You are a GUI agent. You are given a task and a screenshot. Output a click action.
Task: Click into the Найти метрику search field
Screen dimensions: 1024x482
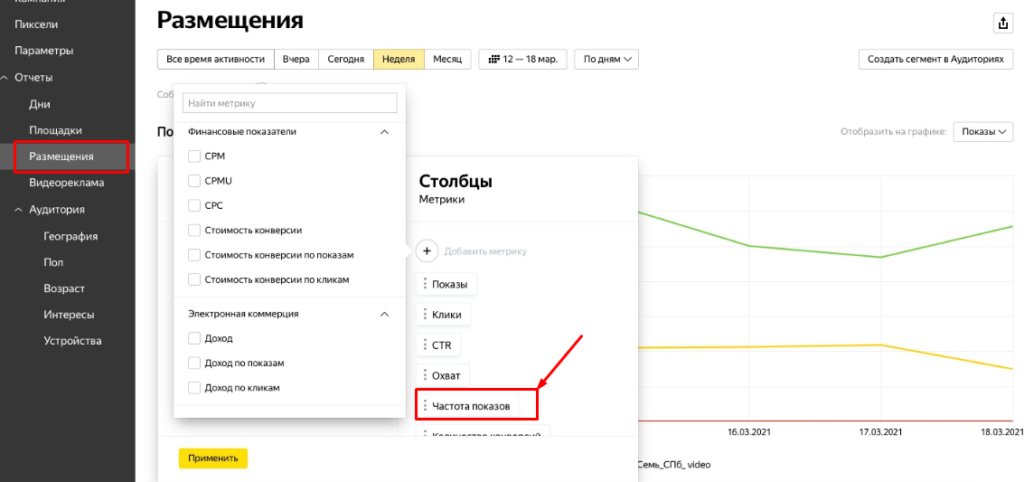[290, 103]
